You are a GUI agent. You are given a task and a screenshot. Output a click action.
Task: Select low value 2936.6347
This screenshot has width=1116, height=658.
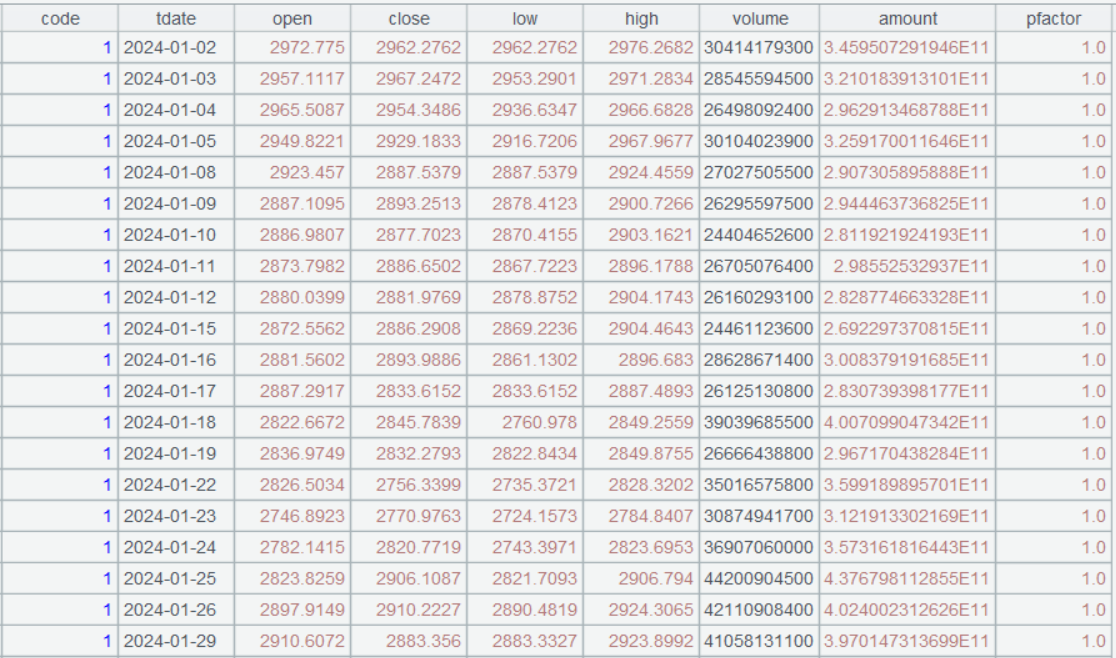pyautogui.click(x=525, y=110)
